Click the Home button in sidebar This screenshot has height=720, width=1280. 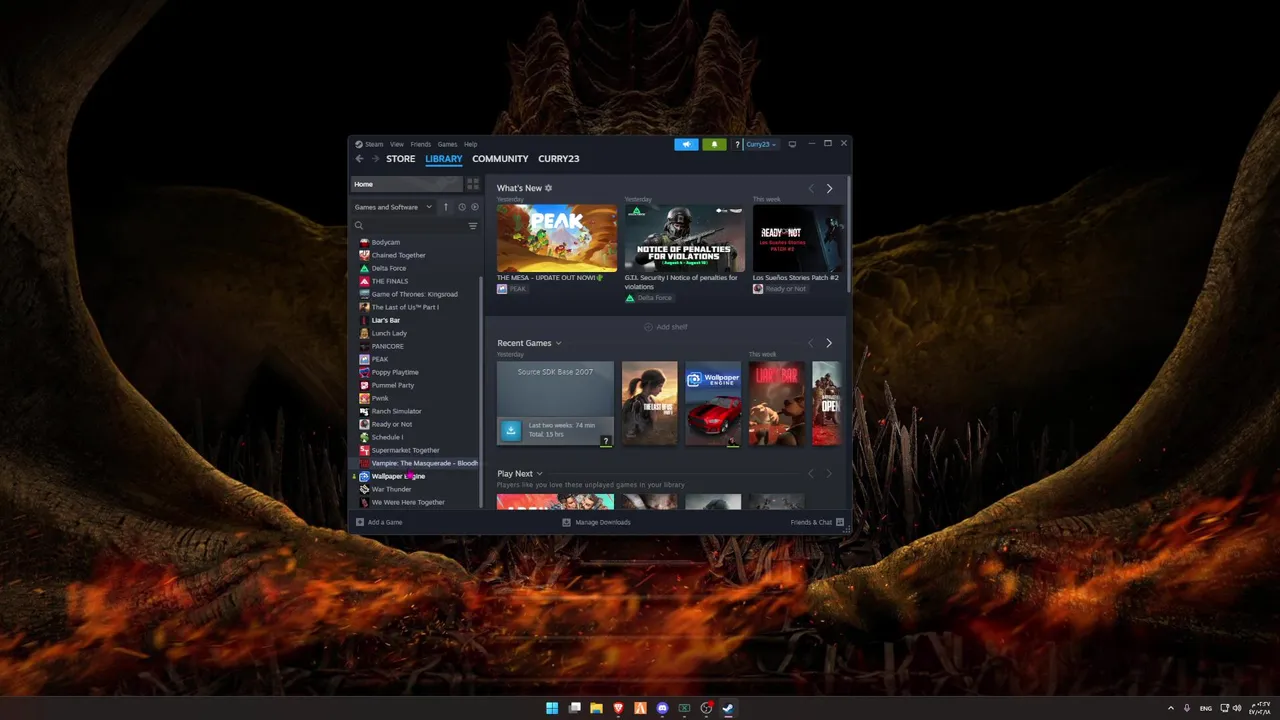coord(407,184)
